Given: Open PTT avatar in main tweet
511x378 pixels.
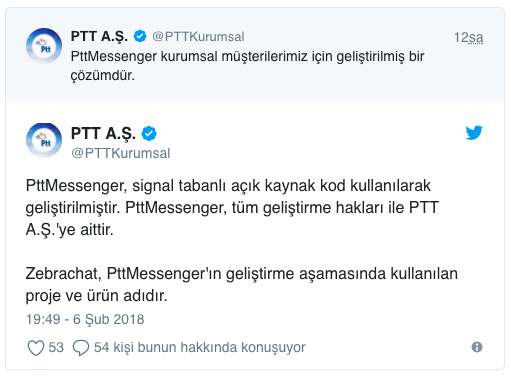Looking at the screenshot, I should [44, 140].
